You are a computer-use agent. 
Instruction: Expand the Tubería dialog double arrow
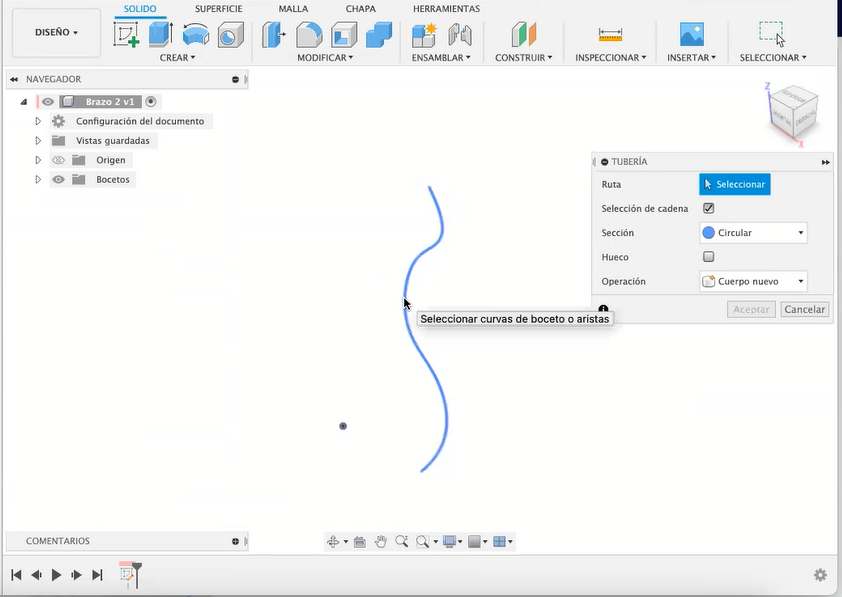point(825,162)
